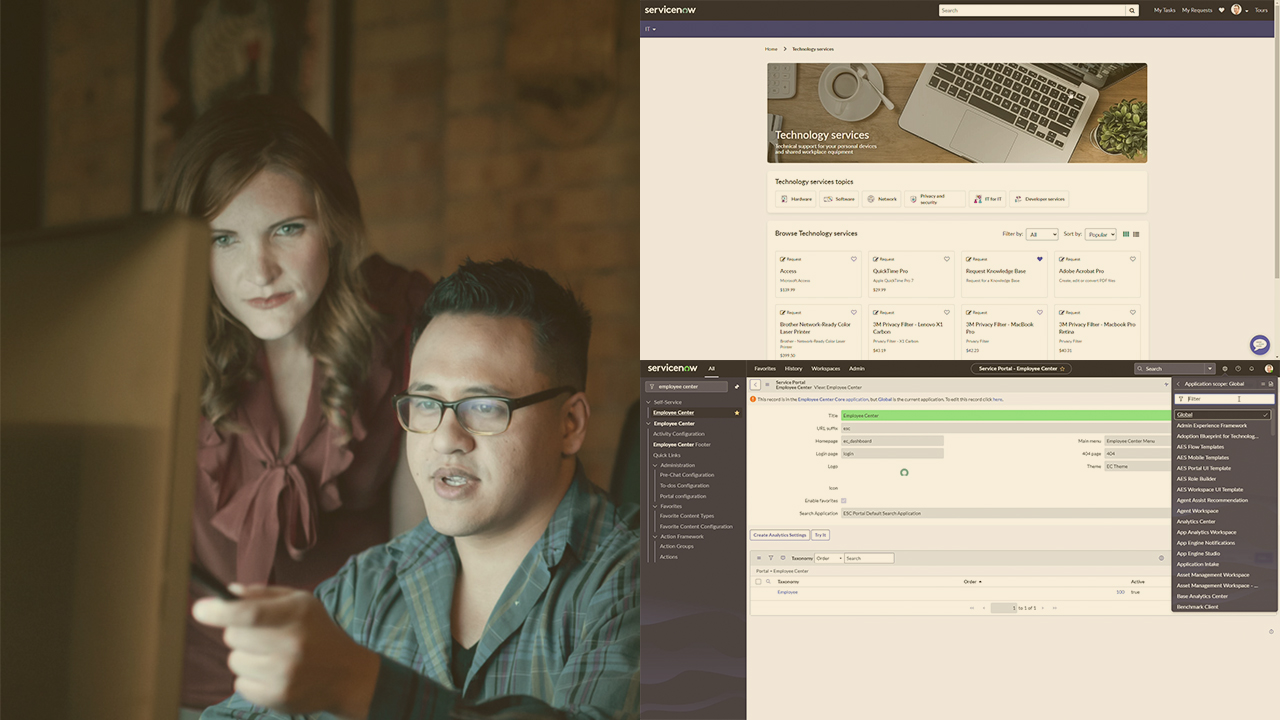Click the application scope Filter field
Screen dimensions: 1280x720
coord(1223,399)
